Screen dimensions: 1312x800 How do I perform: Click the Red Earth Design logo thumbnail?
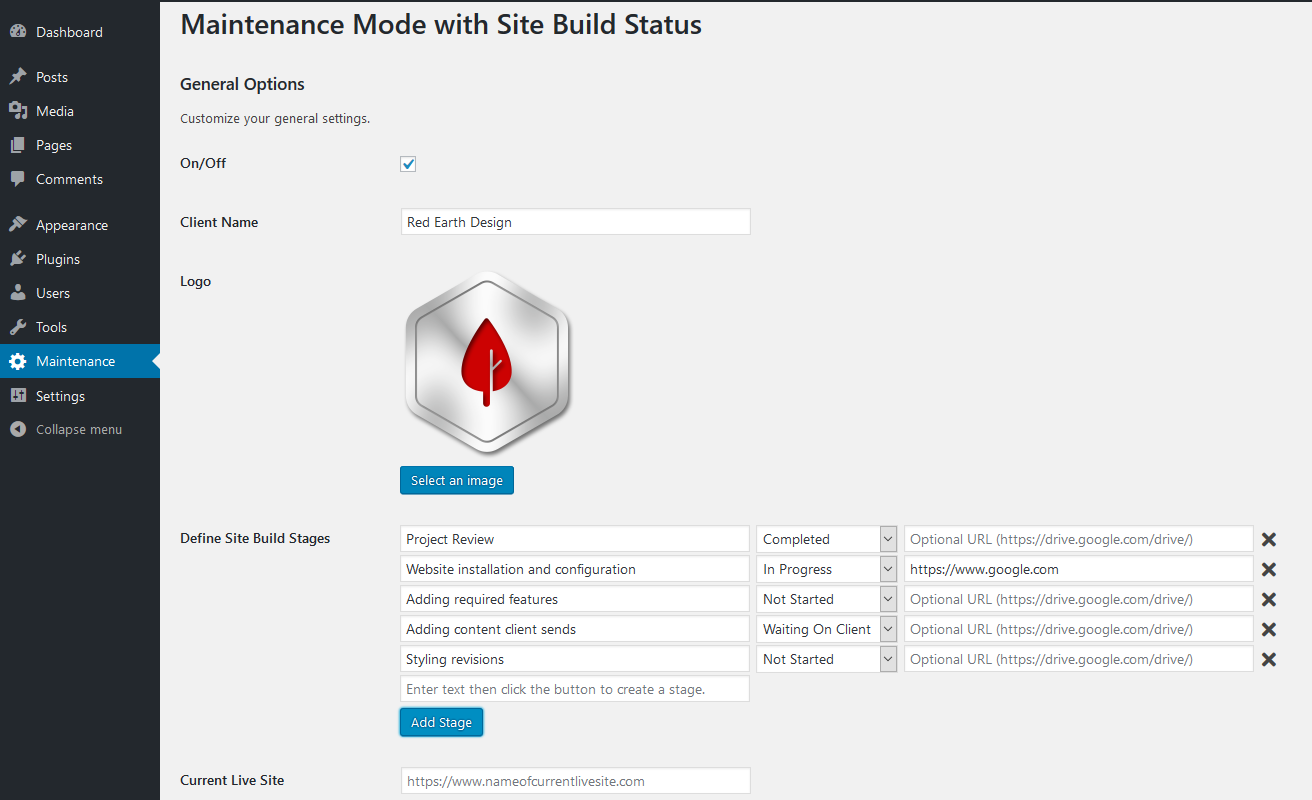pos(487,363)
